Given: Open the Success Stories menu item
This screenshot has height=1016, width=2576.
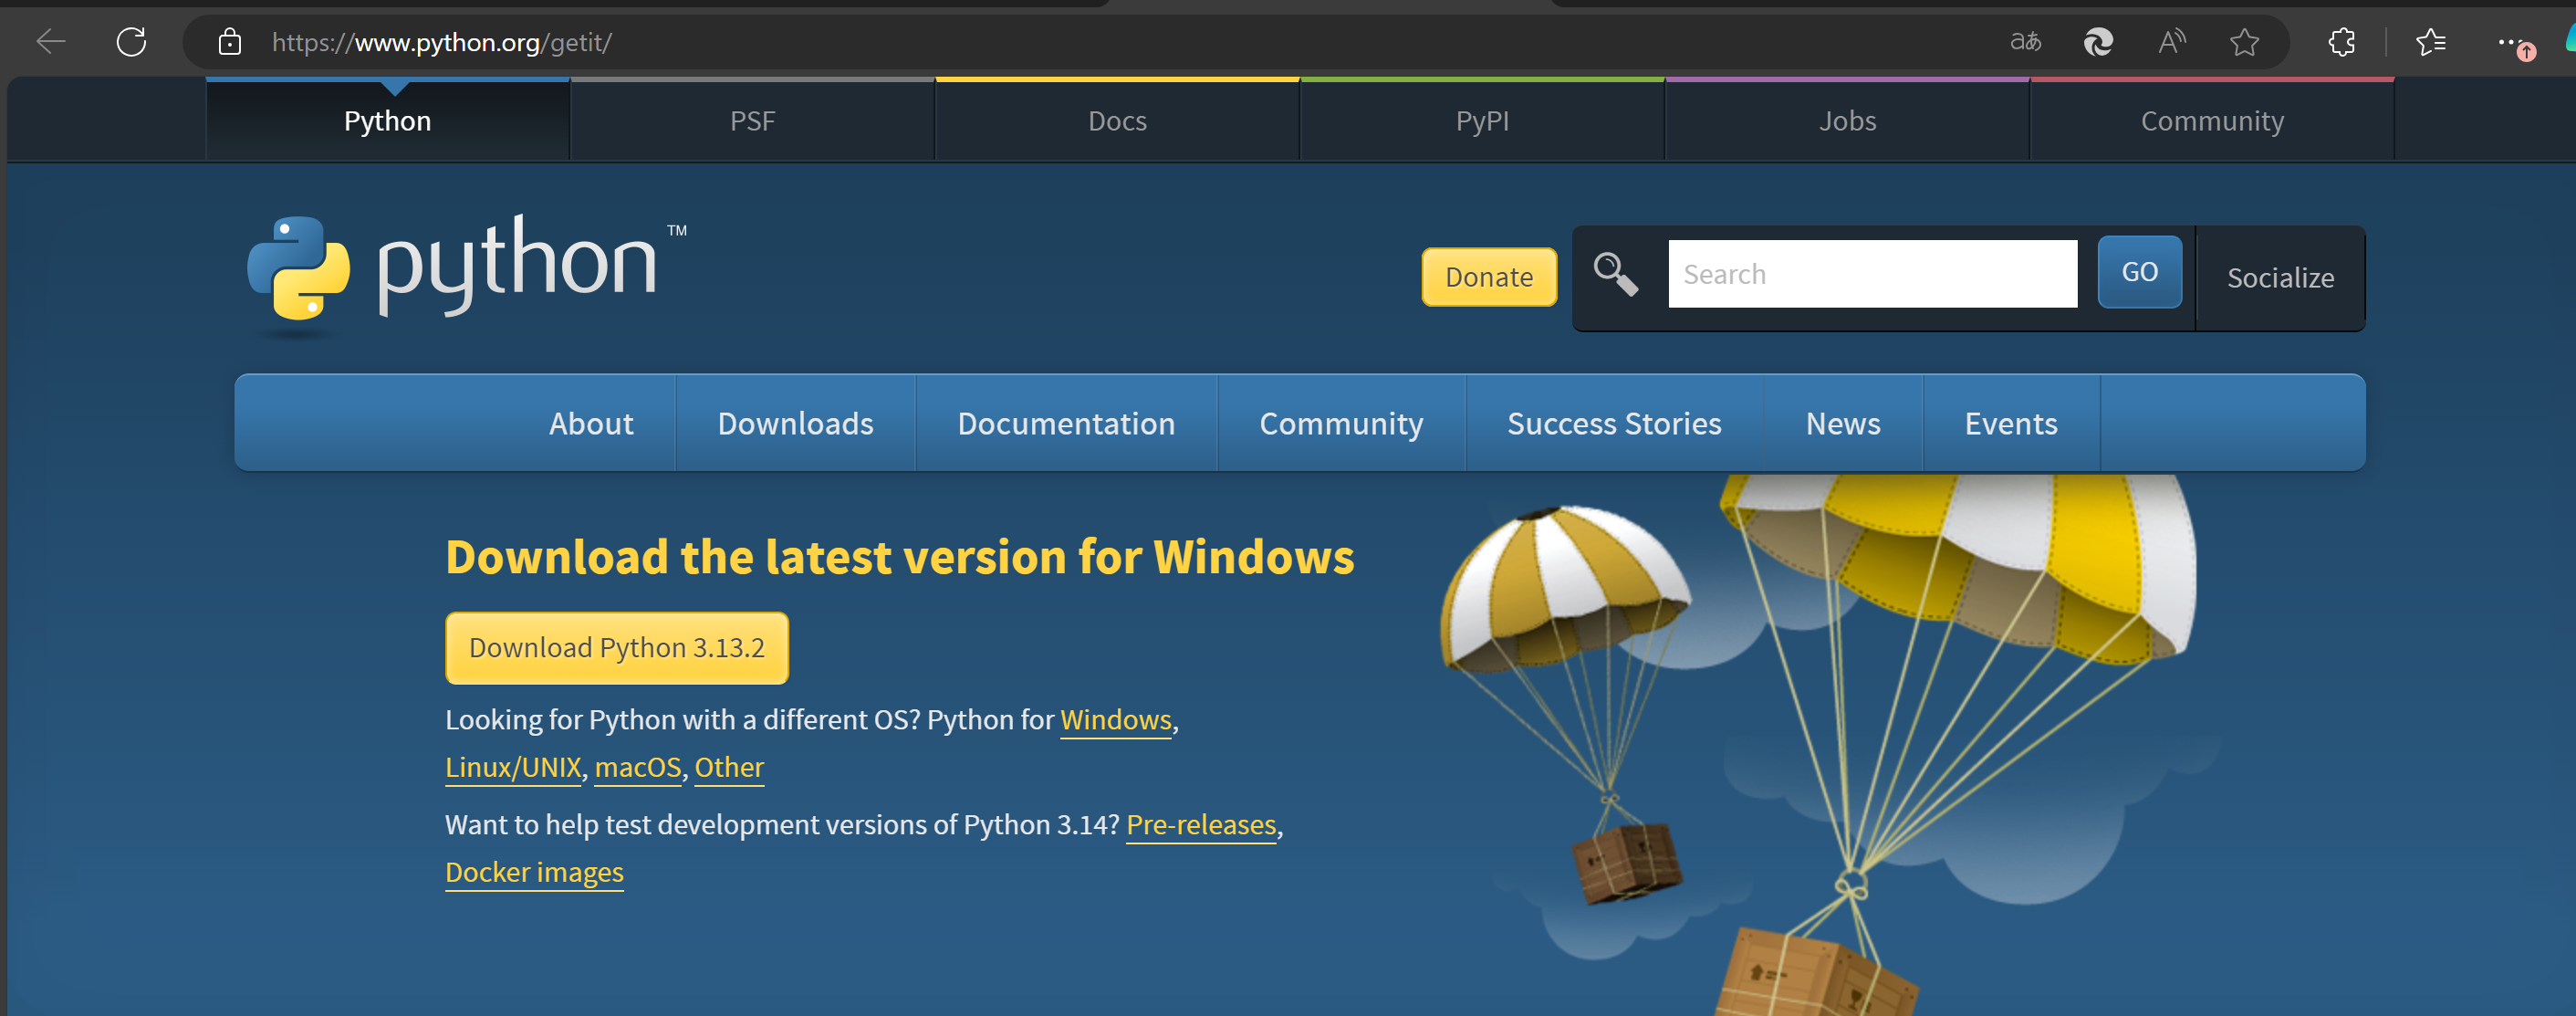Looking at the screenshot, I should pyautogui.click(x=1614, y=423).
